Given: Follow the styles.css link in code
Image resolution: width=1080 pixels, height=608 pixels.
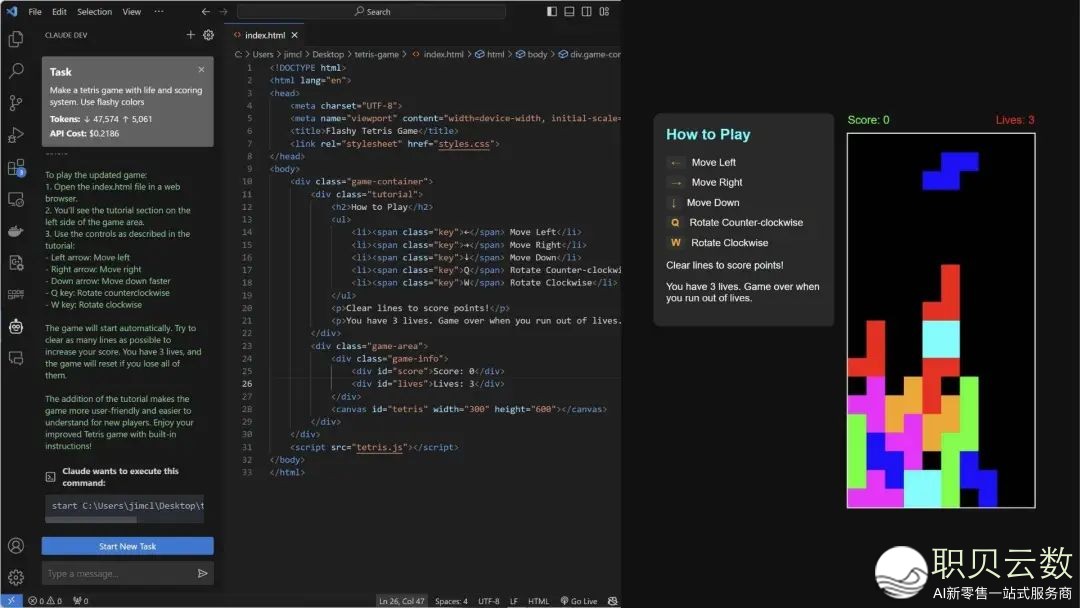Looking at the screenshot, I should point(464,144).
